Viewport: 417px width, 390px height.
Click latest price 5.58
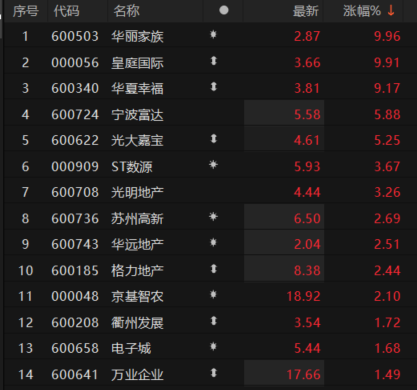(307, 115)
